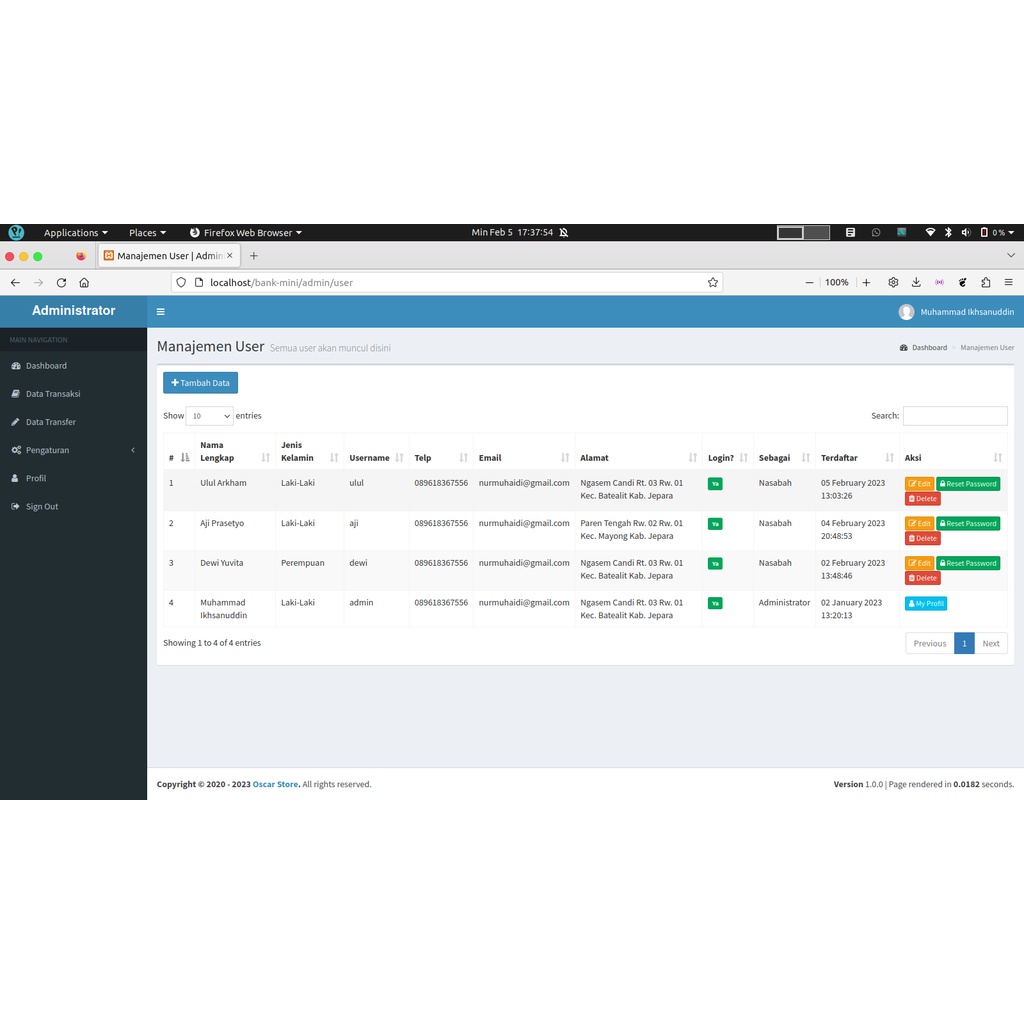Open the Applications menu in the top panel
This screenshot has height=1024, width=1024.
[x=75, y=233]
